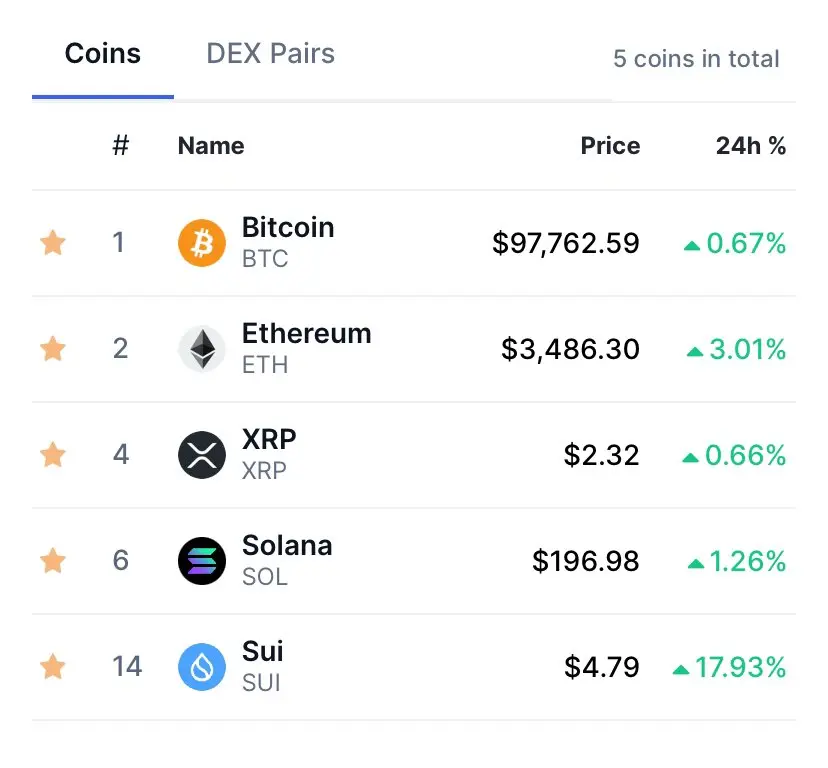Open the Bitcoin name link
The image size is (828, 768).
coord(288,228)
